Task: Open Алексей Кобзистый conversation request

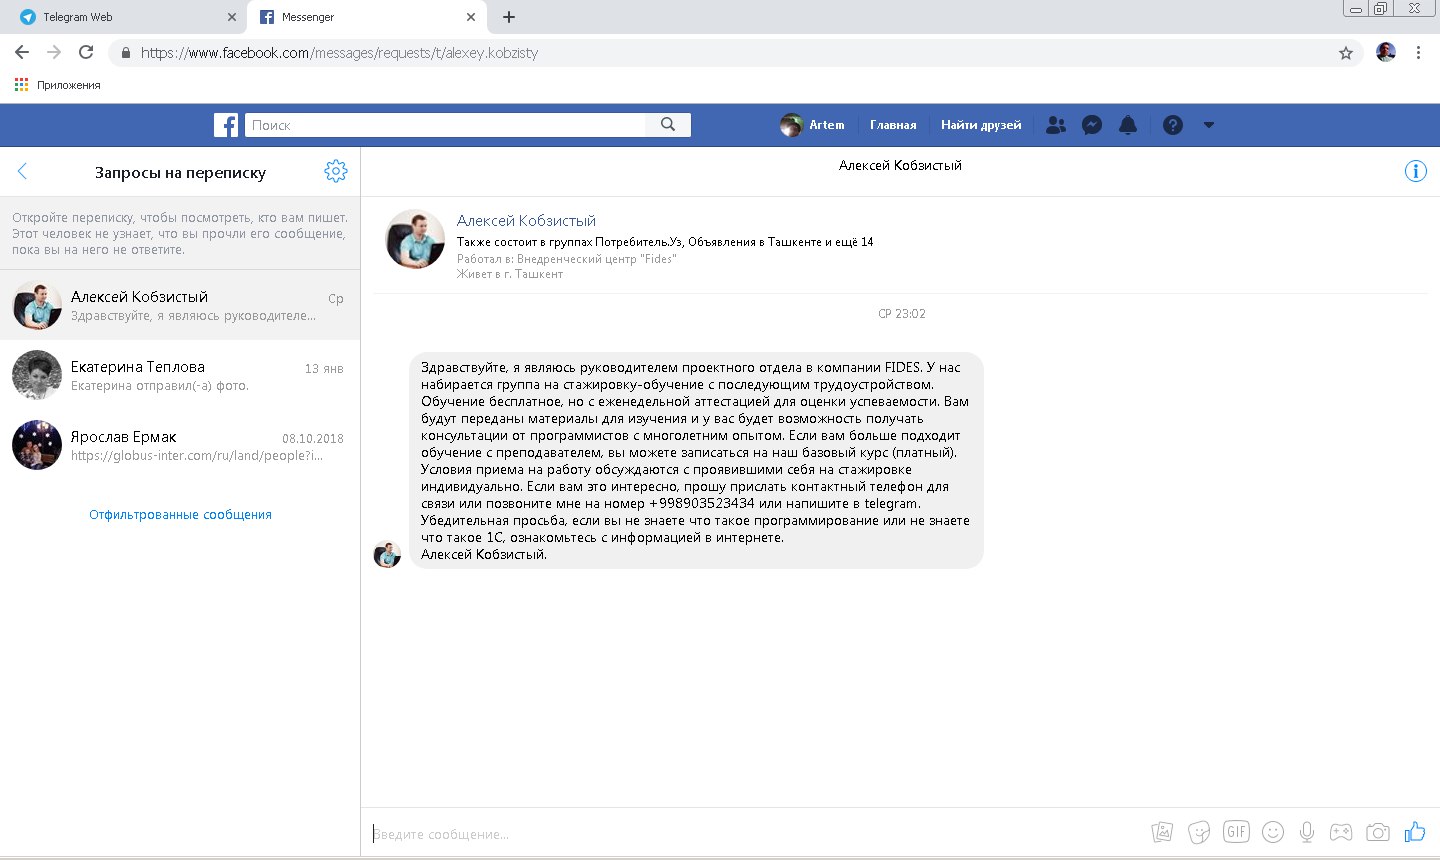Action: [x=180, y=305]
